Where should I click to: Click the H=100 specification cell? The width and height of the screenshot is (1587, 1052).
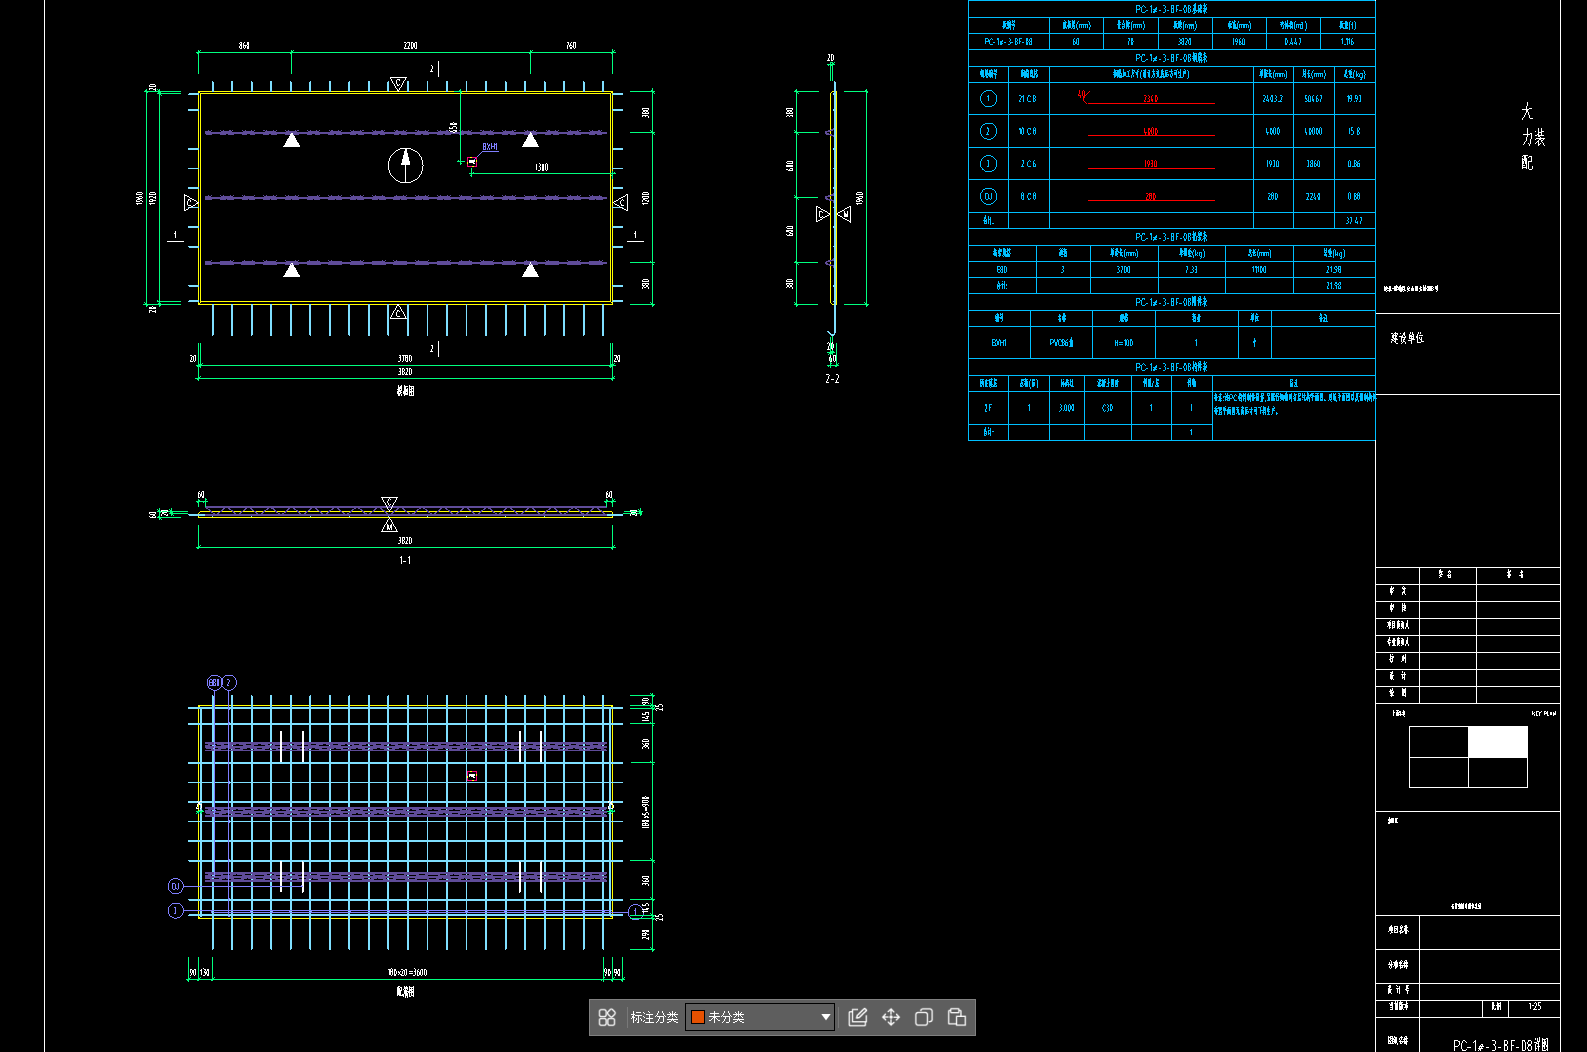click(x=1124, y=343)
